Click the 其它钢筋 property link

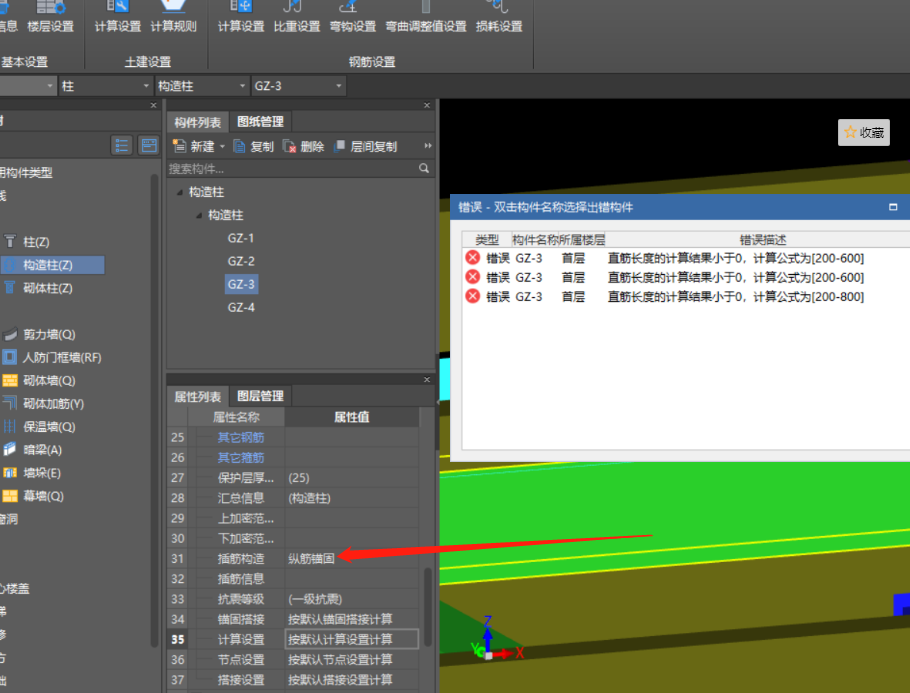[x=241, y=437]
